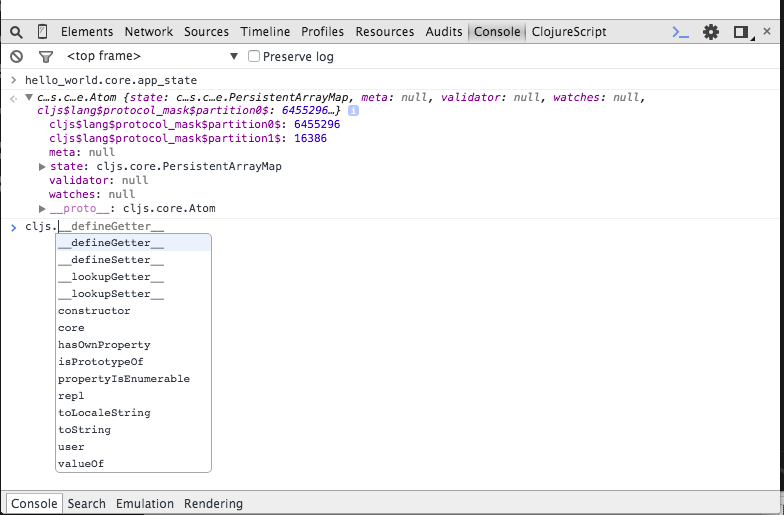Click the watches: null property row
The image size is (784, 515).
92,194
